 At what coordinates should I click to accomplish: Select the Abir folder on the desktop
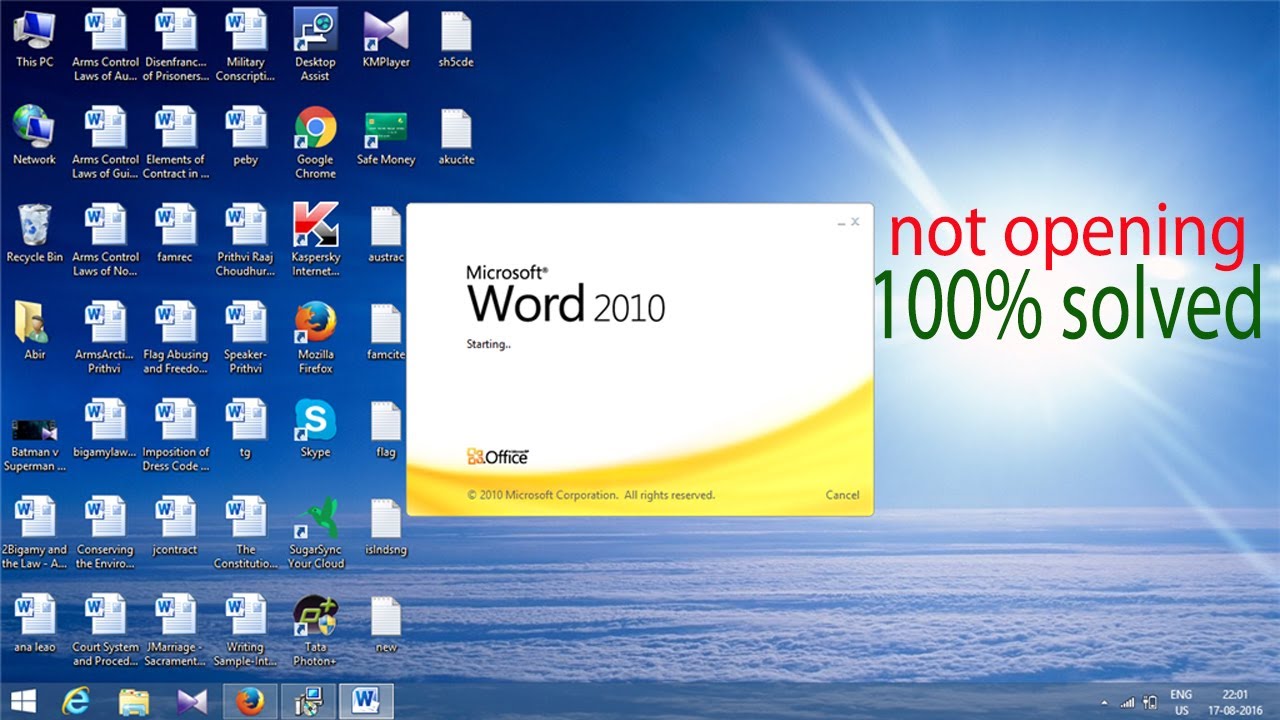point(34,331)
